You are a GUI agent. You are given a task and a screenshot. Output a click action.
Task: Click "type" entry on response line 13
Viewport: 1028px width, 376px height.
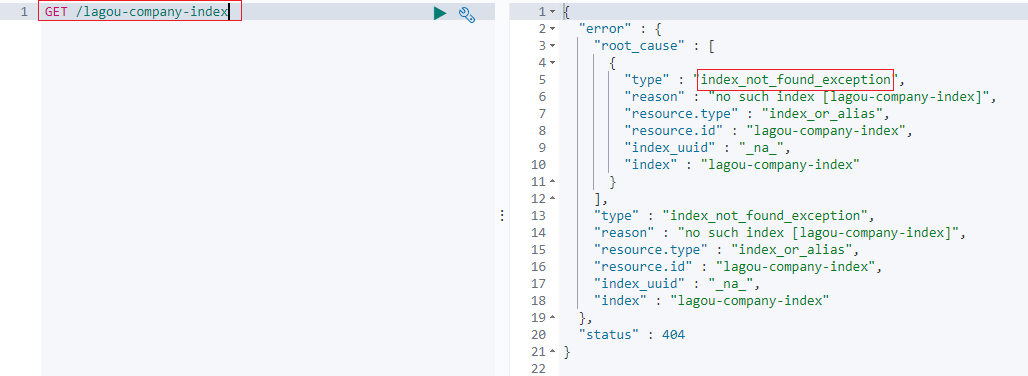coord(734,216)
